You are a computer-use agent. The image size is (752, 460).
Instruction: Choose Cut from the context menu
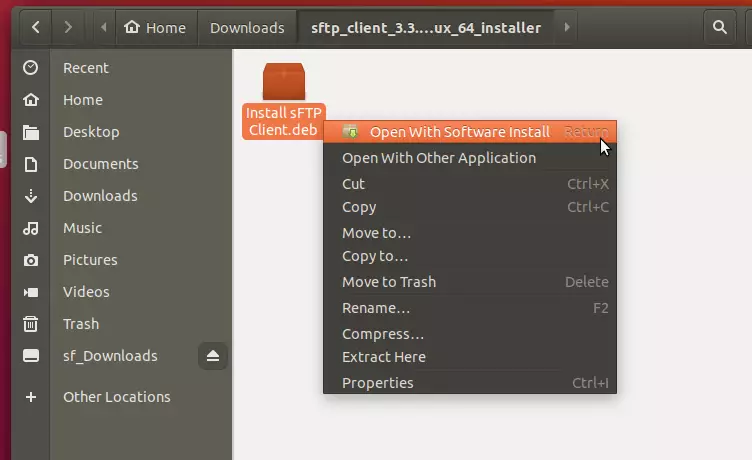pyautogui.click(x=470, y=184)
